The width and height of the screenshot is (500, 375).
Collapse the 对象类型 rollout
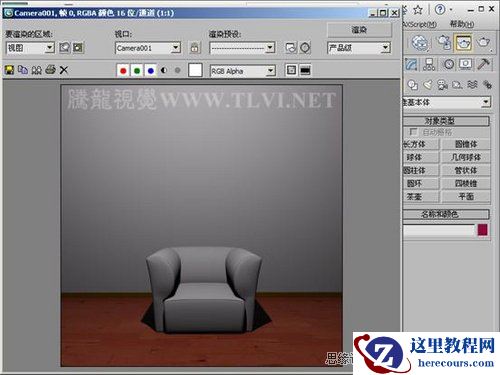tap(446, 121)
